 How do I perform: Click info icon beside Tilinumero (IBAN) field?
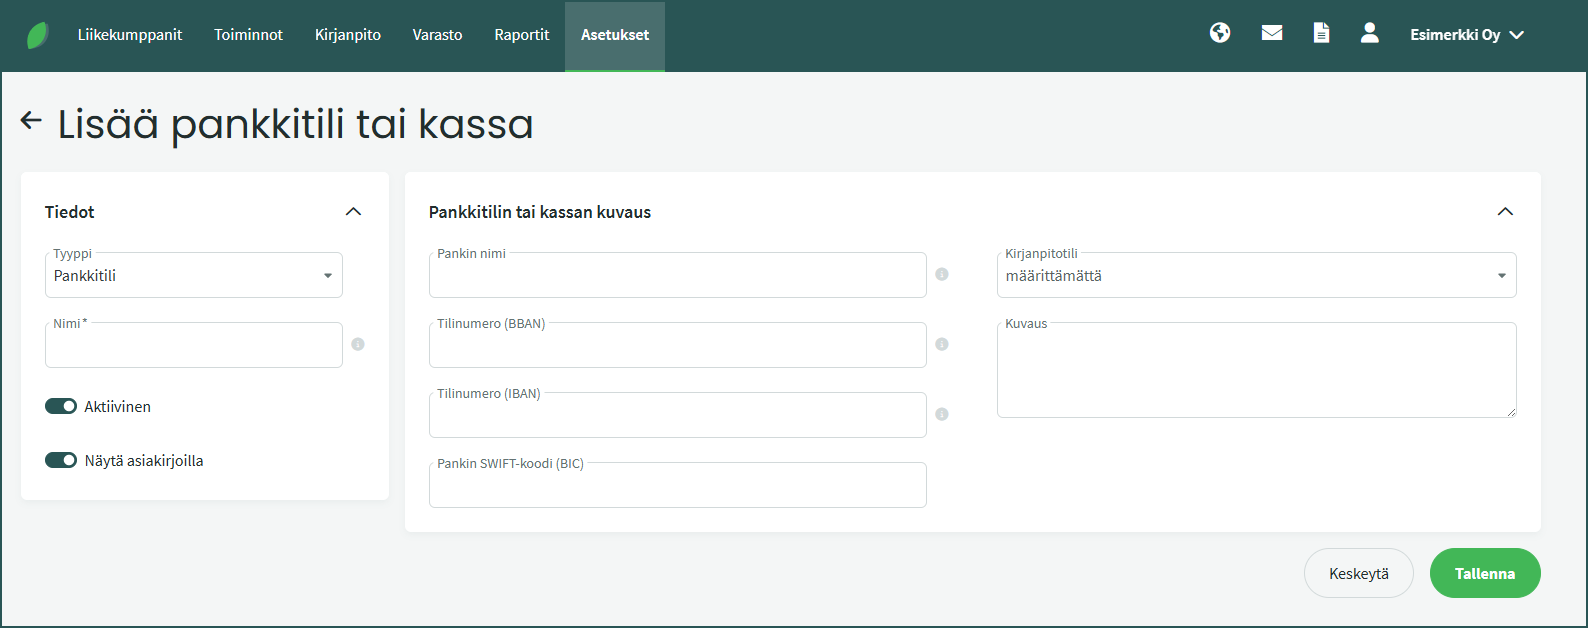pos(942,414)
